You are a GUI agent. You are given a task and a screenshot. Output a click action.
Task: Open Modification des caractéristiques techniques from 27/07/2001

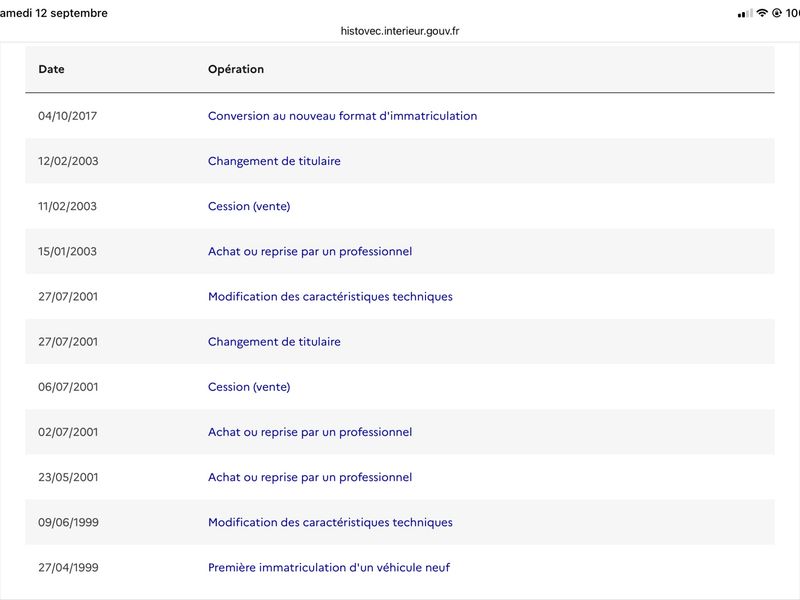pos(330,296)
